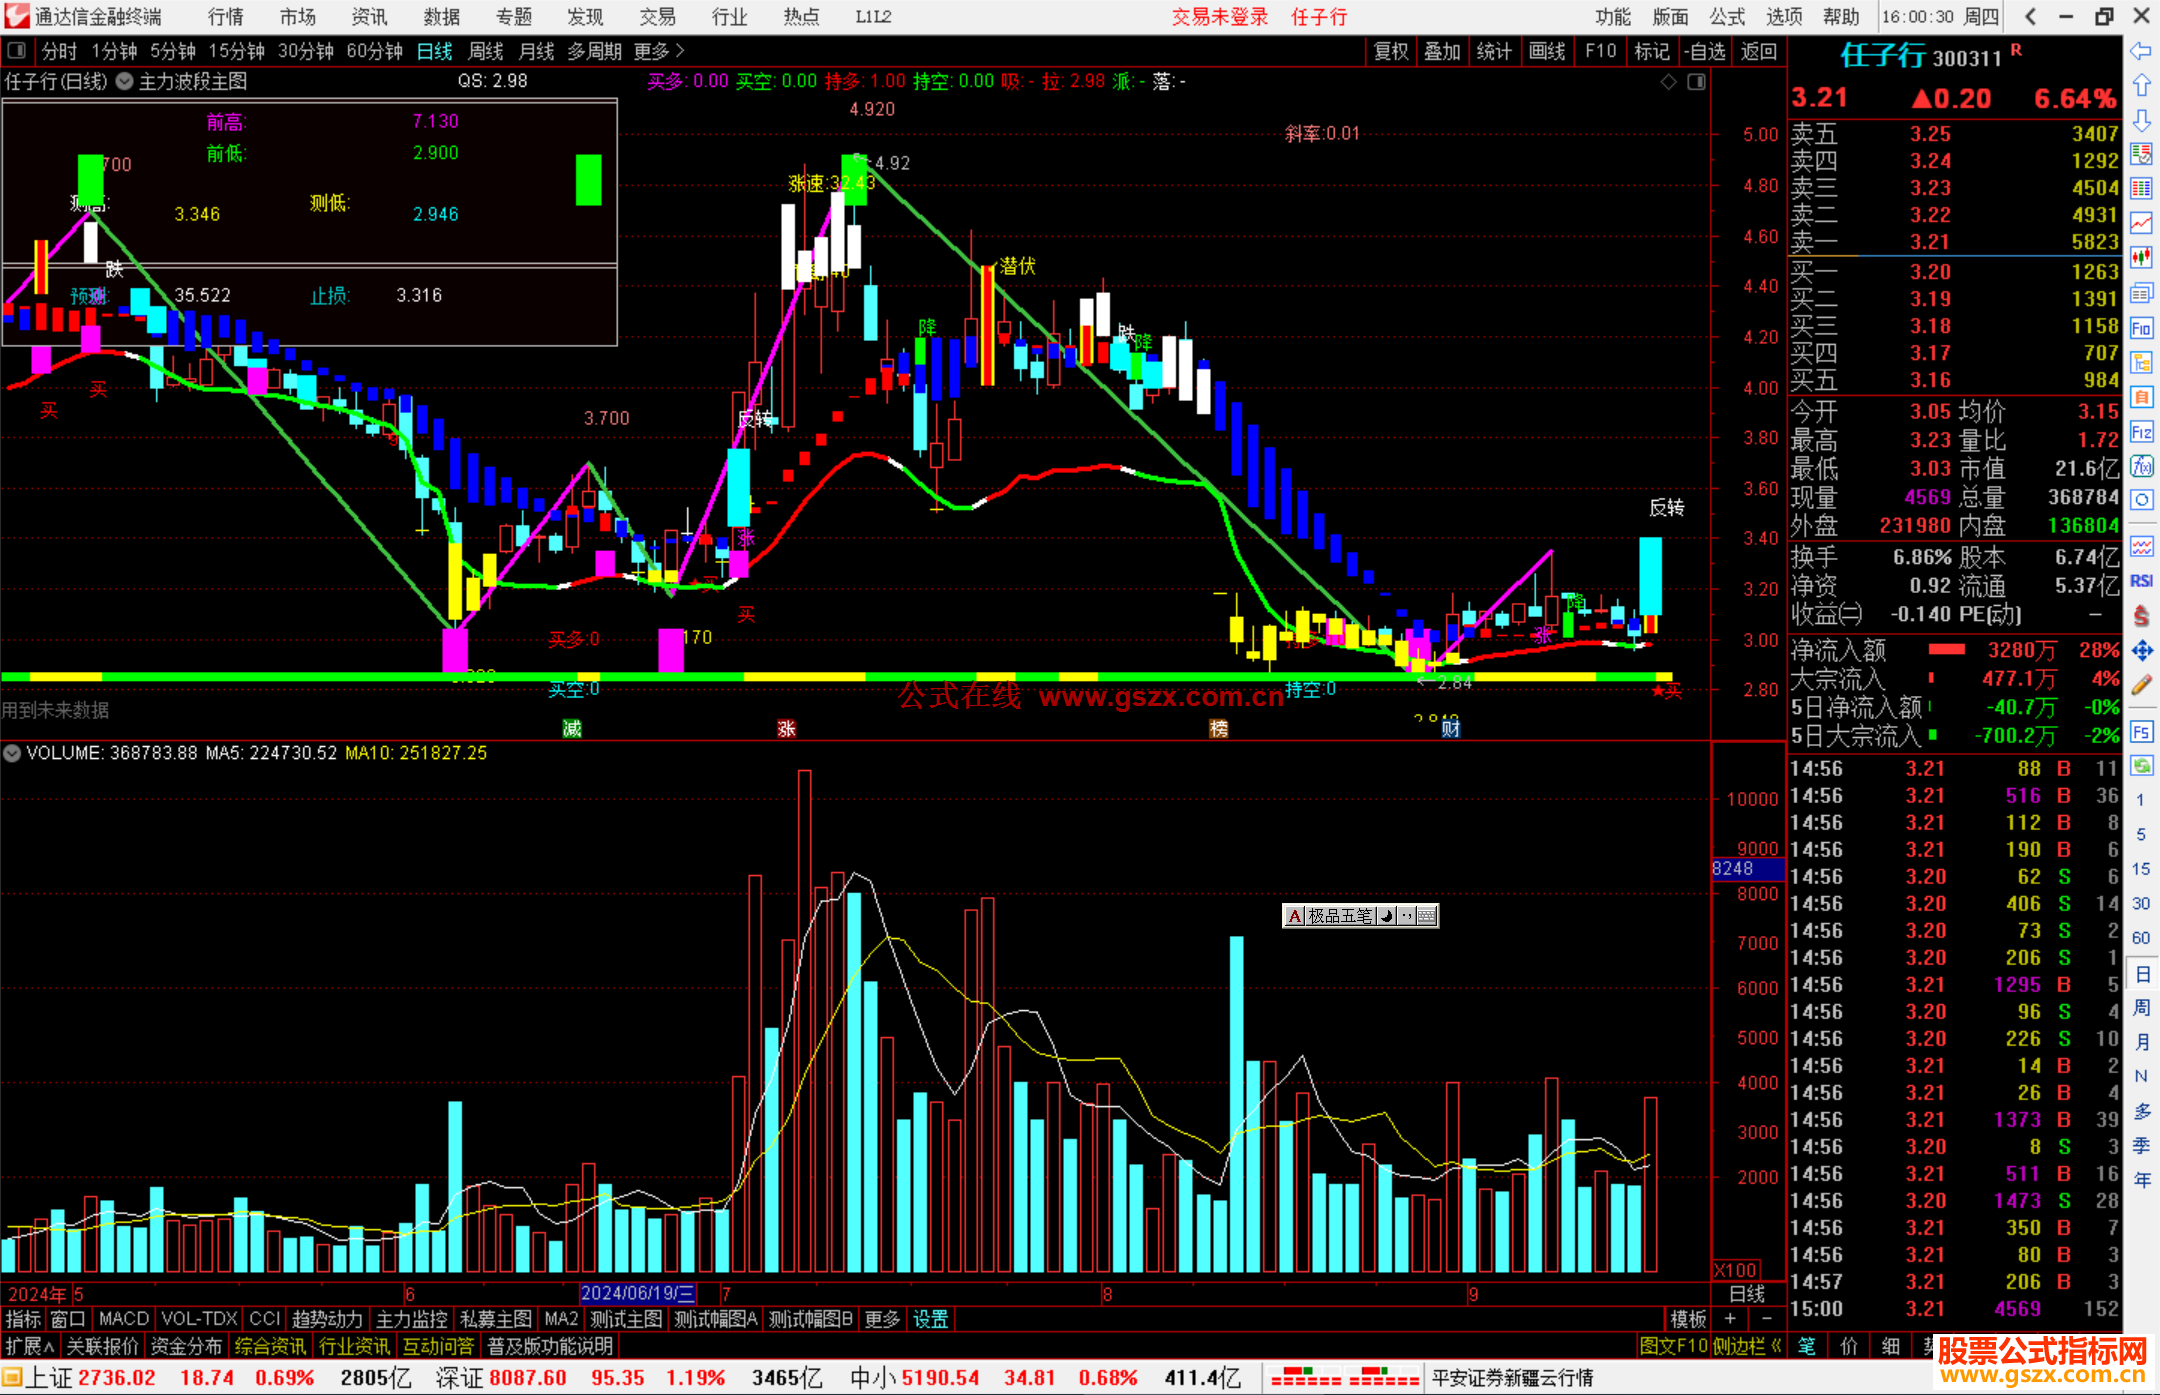Screen dimensions: 2160x1395
Task: Toggle the 主力波段主图 indicator check circle
Action: click(124, 82)
